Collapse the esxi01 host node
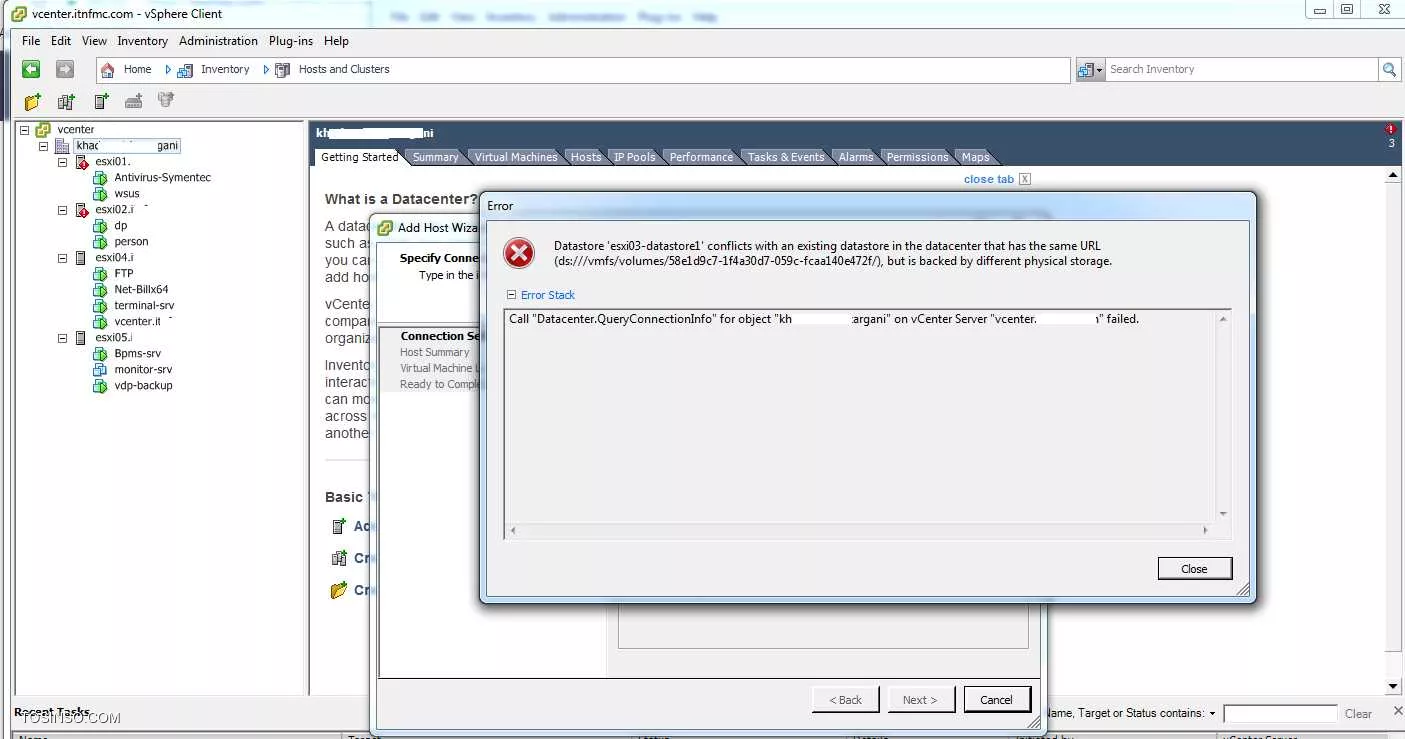Image resolution: width=1405 pixels, height=739 pixels. point(62,162)
